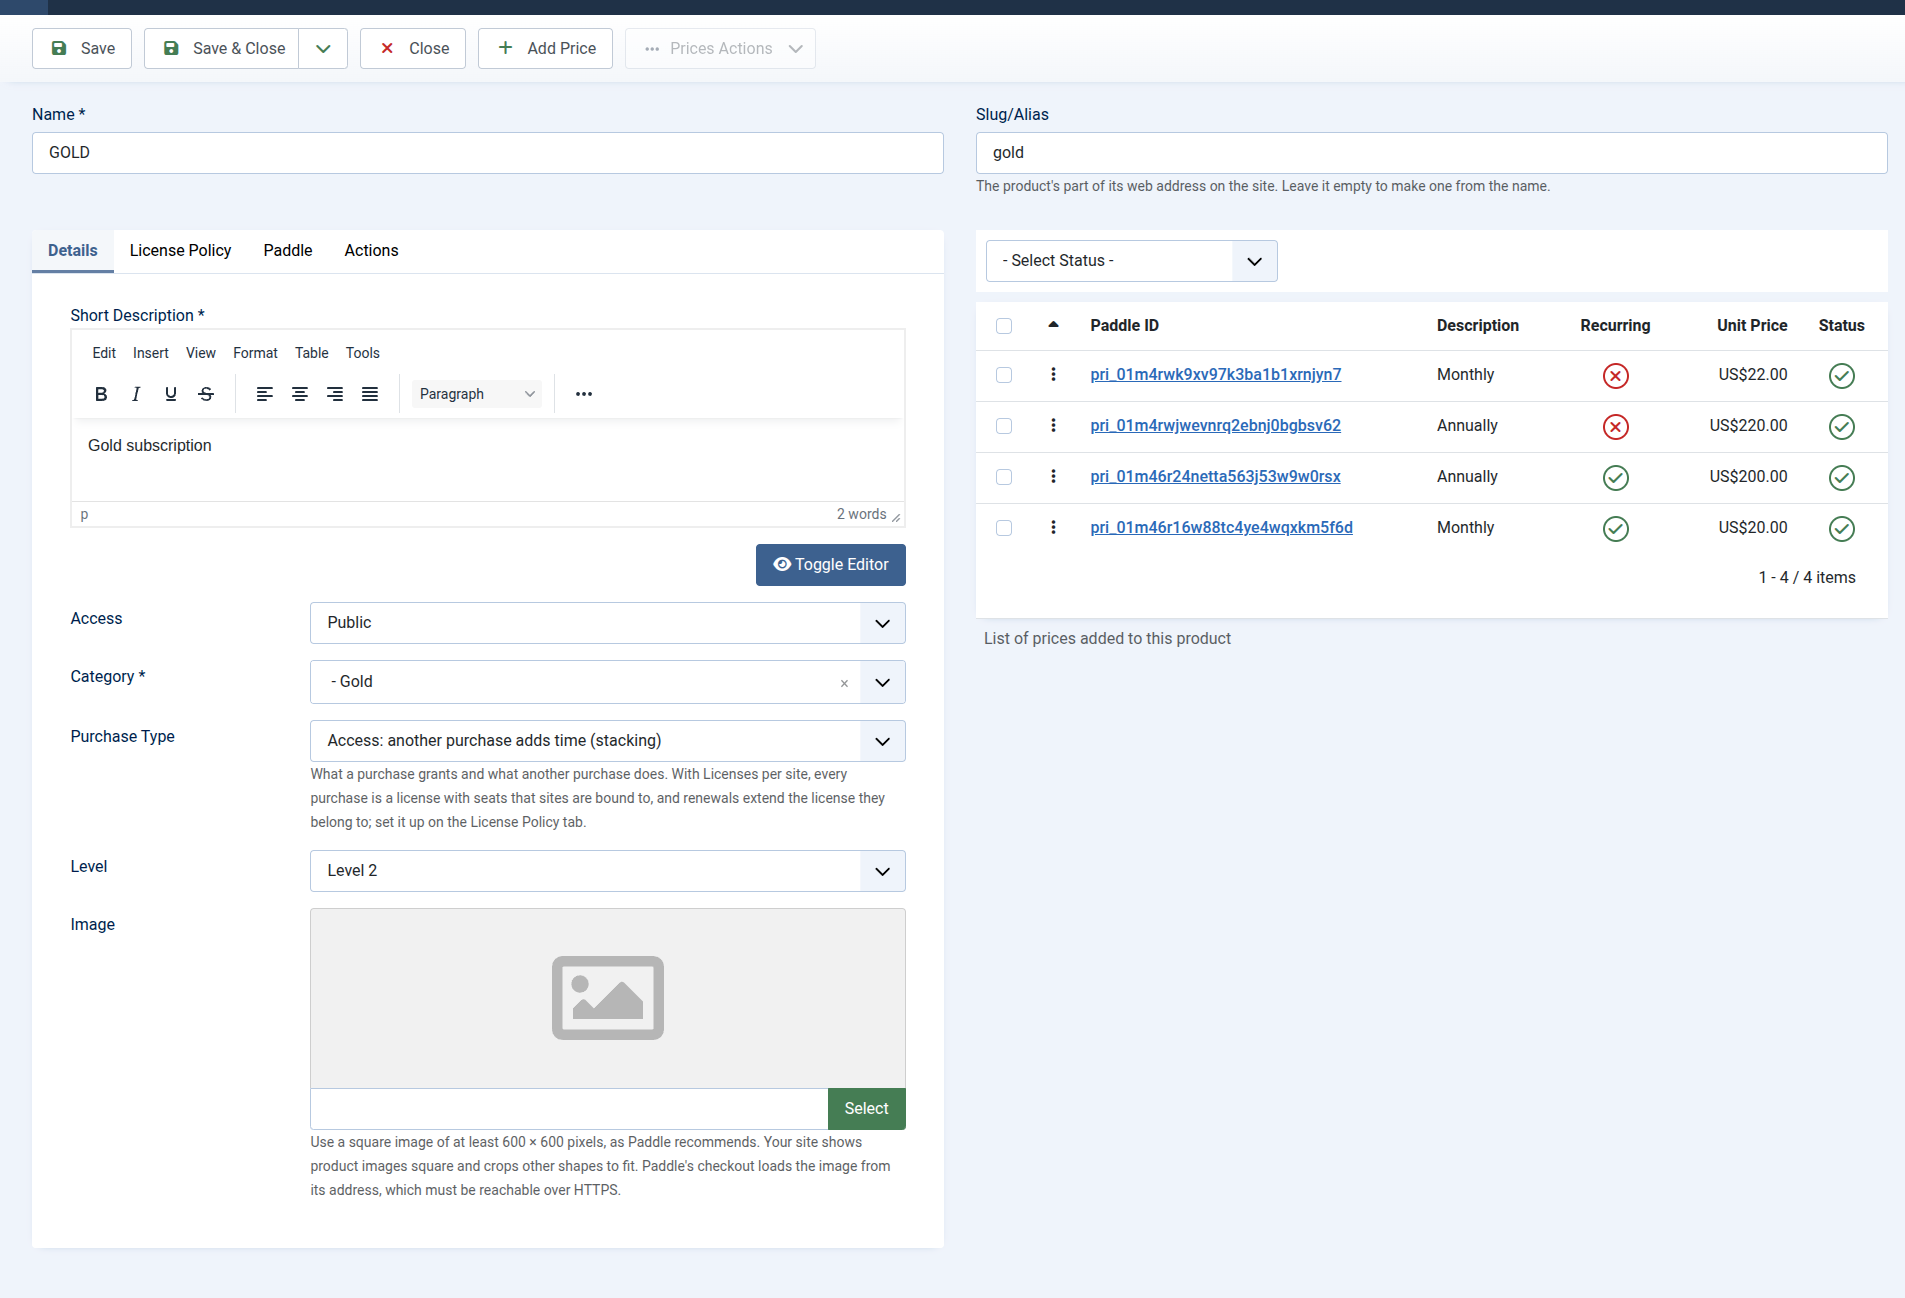Screen dimensions: 1905x1298
Task: Check the pri_01m4rwjwevnrq2ebnj0bgbsv62 row checkbox
Action: click(1004, 426)
